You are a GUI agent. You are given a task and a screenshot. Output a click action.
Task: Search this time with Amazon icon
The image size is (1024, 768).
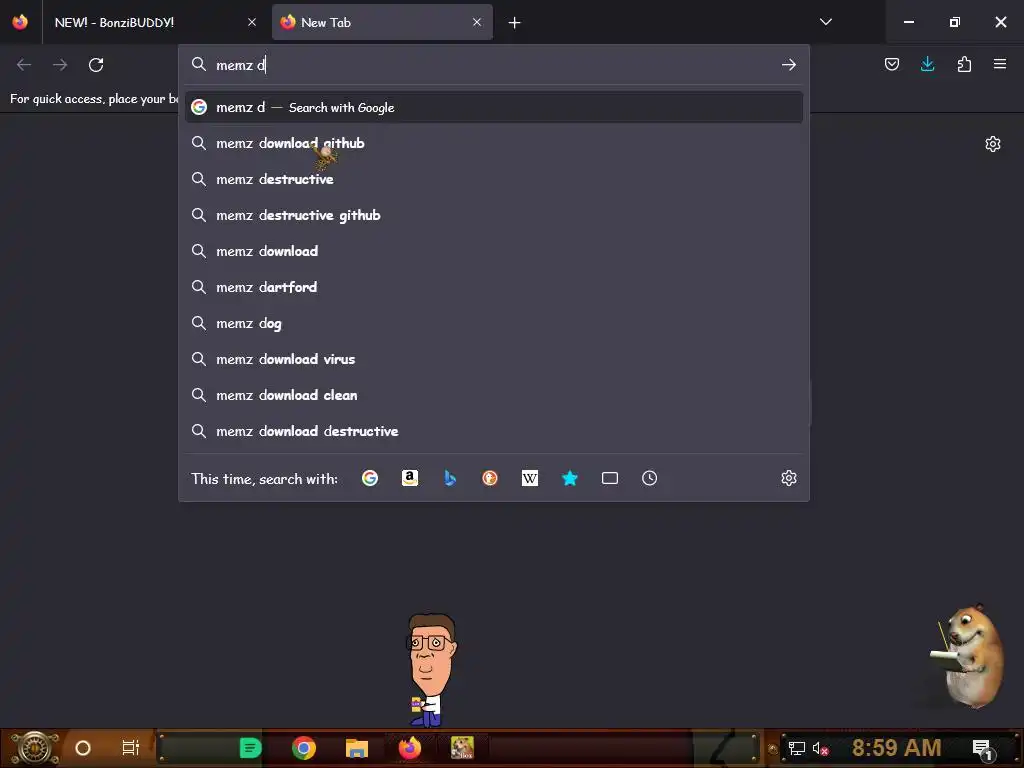pos(409,478)
